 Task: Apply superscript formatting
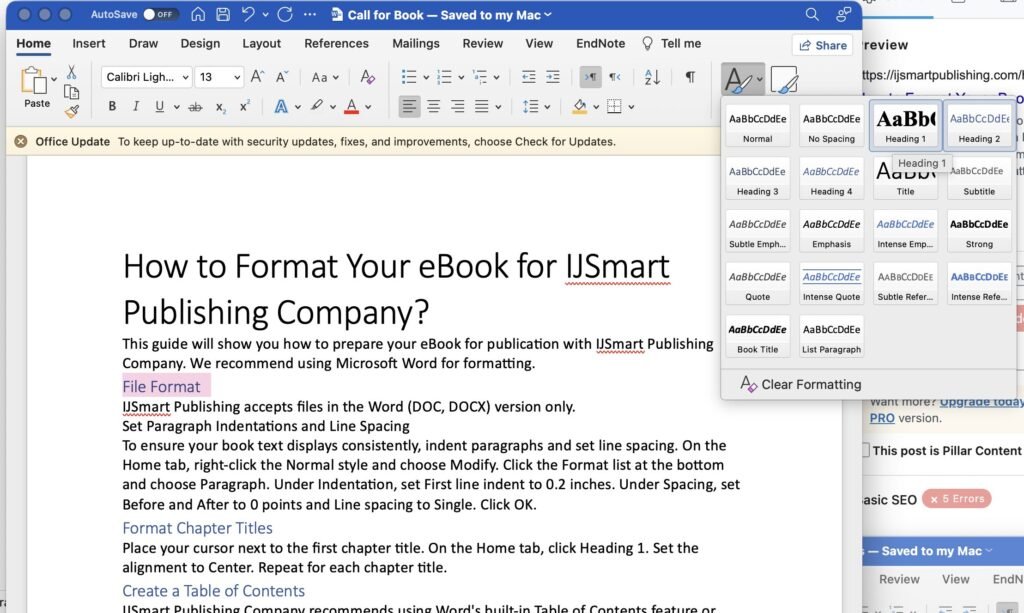pos(245,106)
